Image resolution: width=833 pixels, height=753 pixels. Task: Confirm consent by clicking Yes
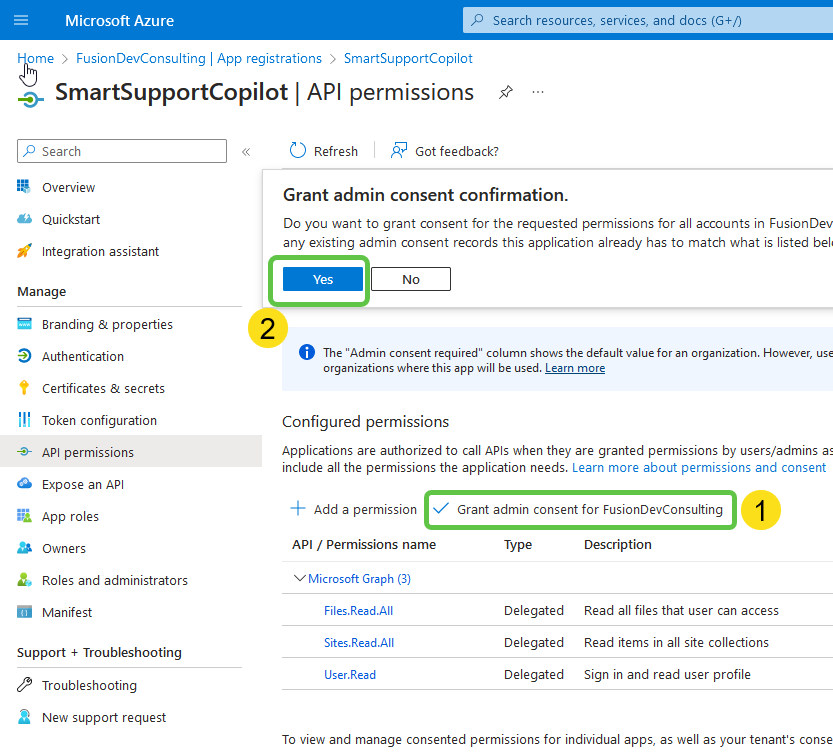[319, 279]
